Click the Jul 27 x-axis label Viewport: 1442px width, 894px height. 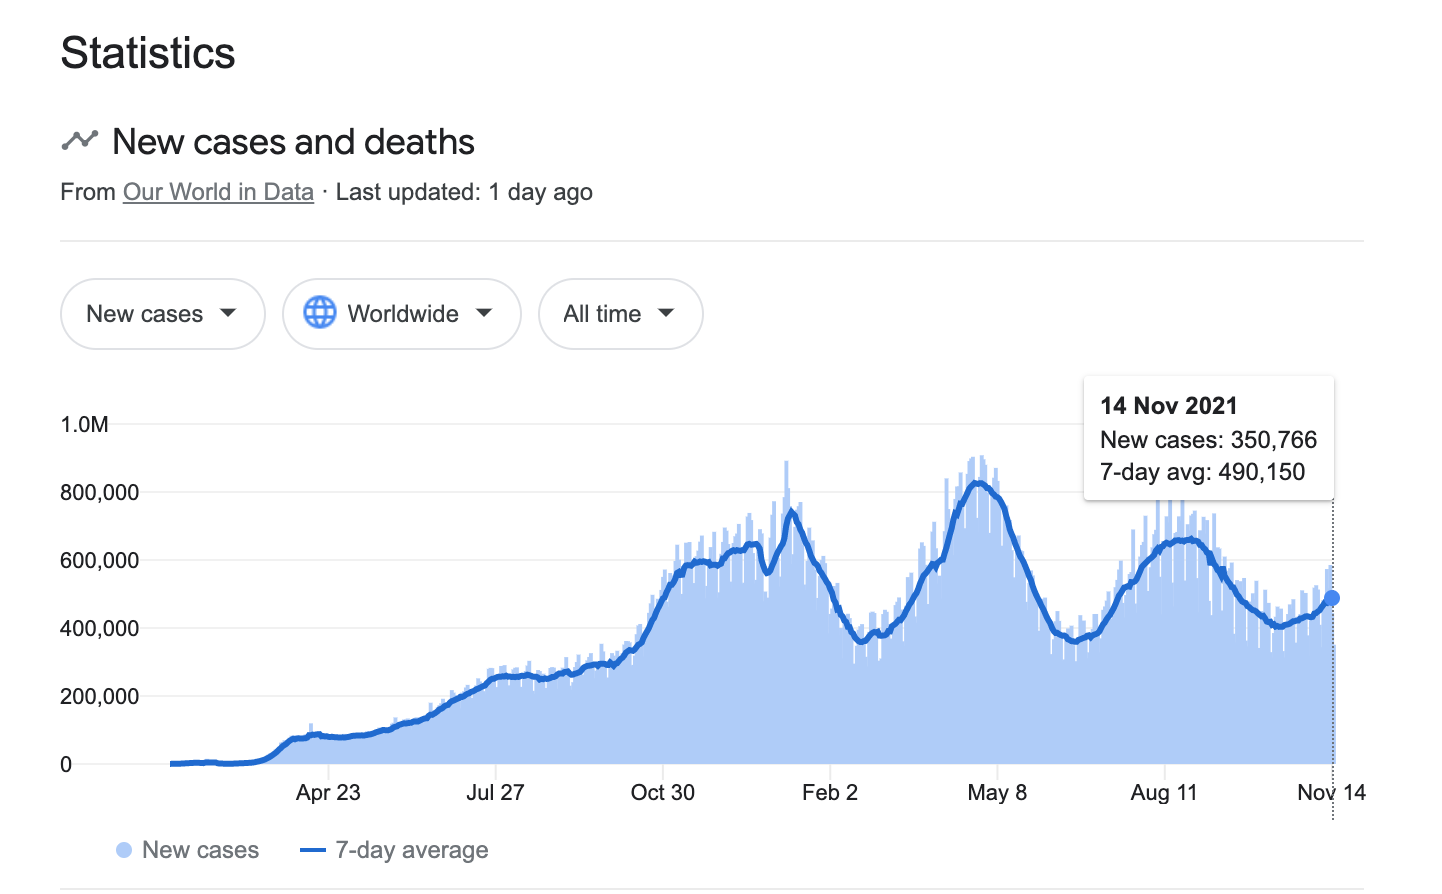pyautogui.click(x=495, y=793)
